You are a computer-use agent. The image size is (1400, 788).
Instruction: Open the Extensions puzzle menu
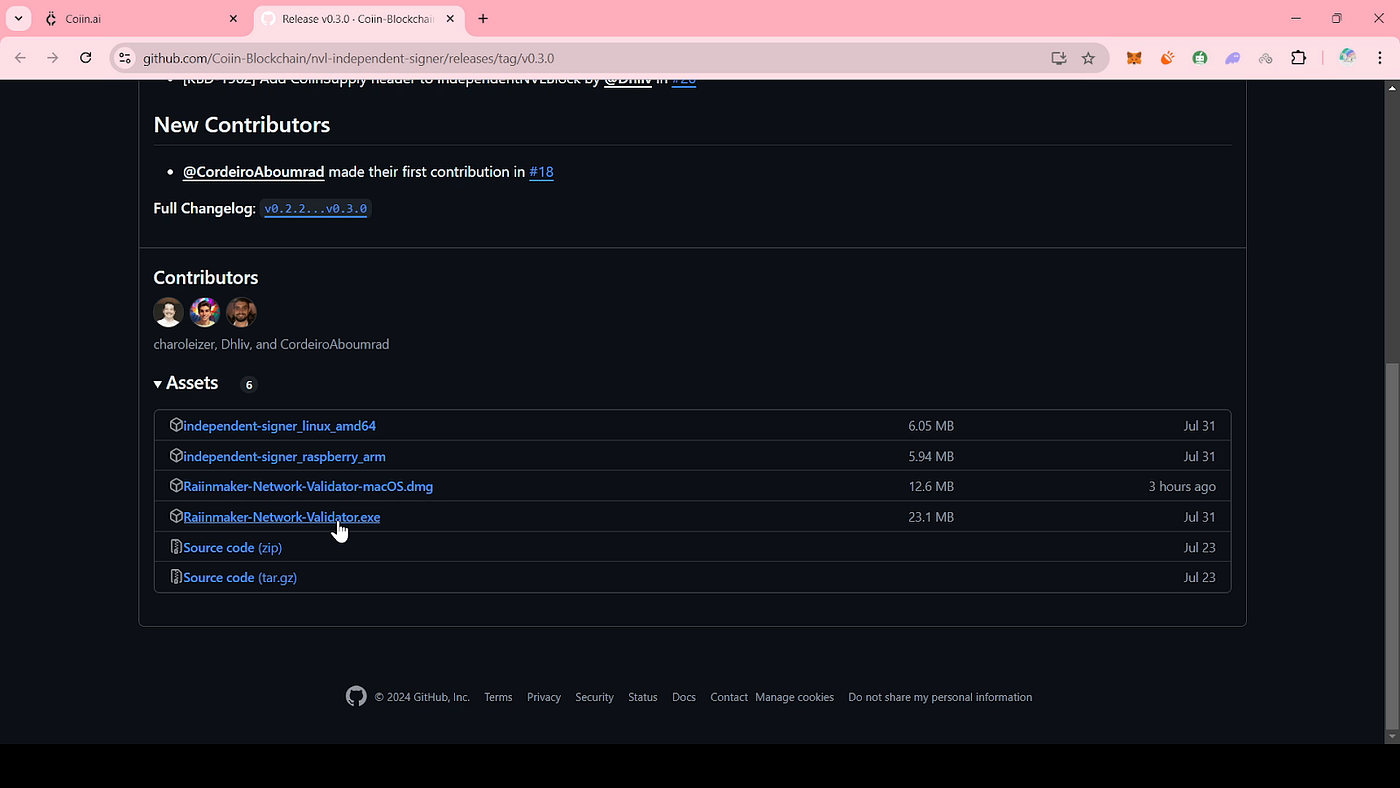click(x=1299, y=58)
